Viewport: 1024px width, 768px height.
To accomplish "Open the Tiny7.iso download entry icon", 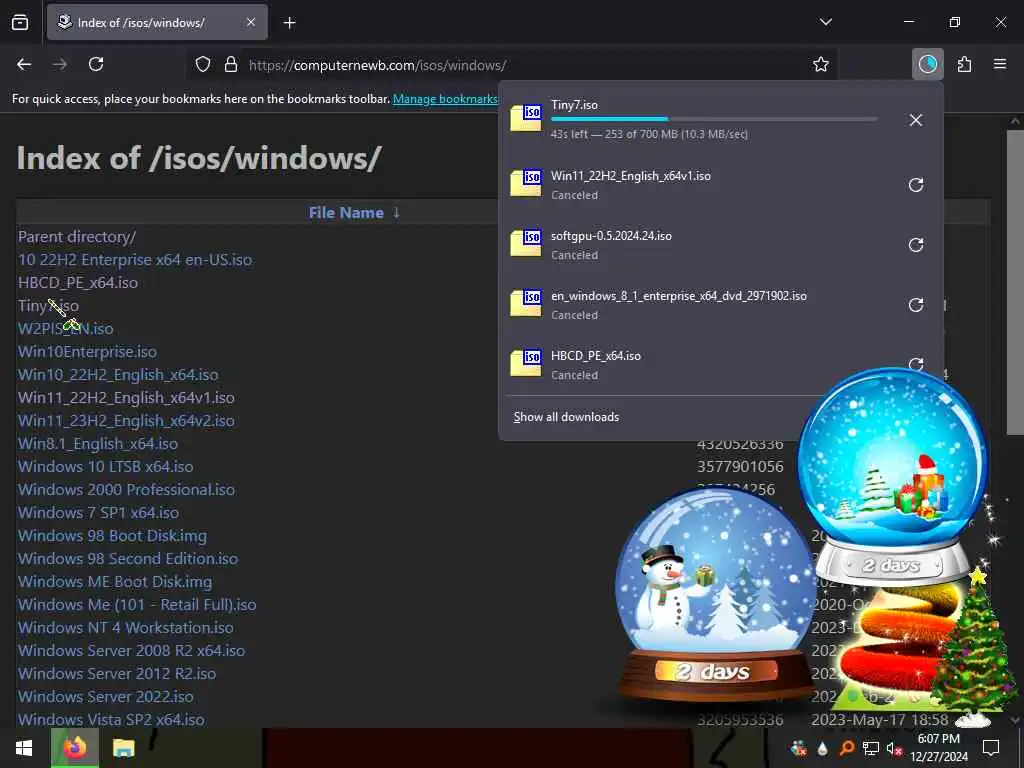I will tap(526, 118).
